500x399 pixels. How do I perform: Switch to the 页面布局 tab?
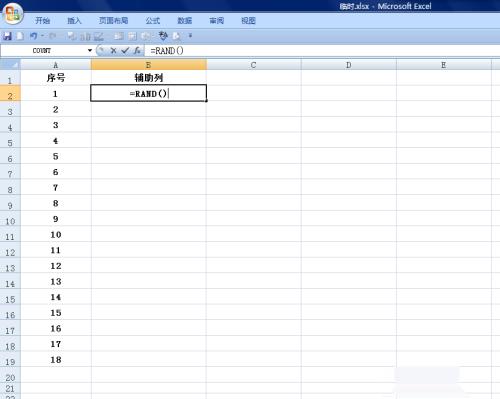(113, 21)
